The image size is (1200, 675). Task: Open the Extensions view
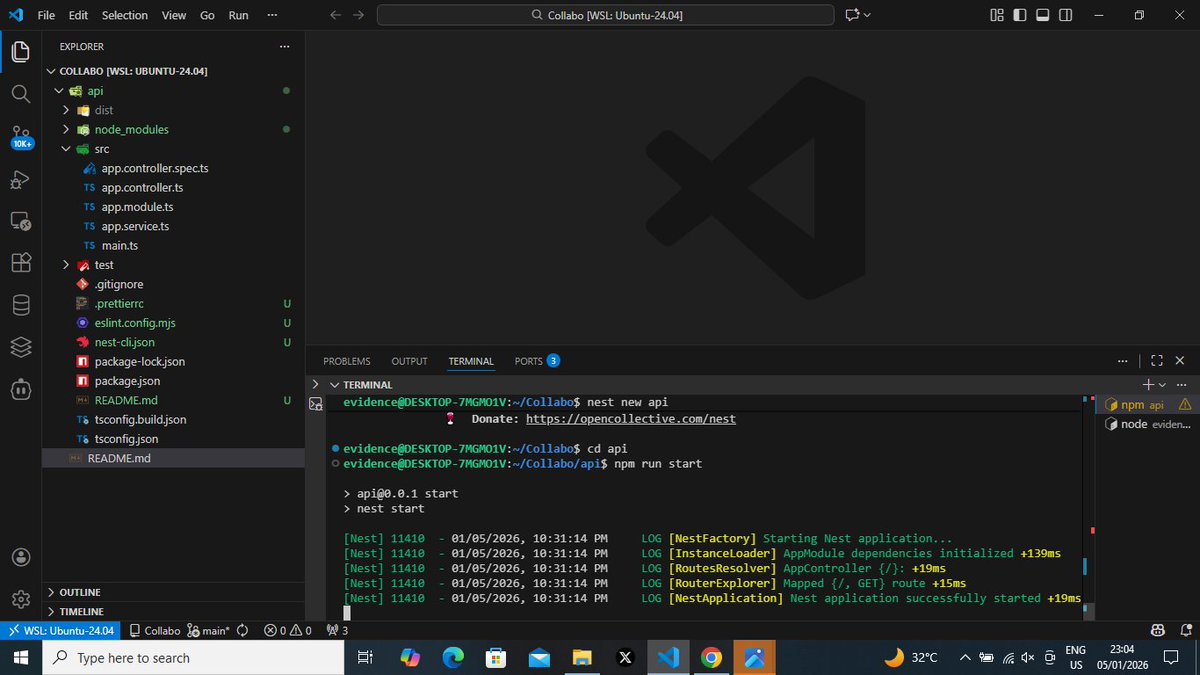click(21, 263)
